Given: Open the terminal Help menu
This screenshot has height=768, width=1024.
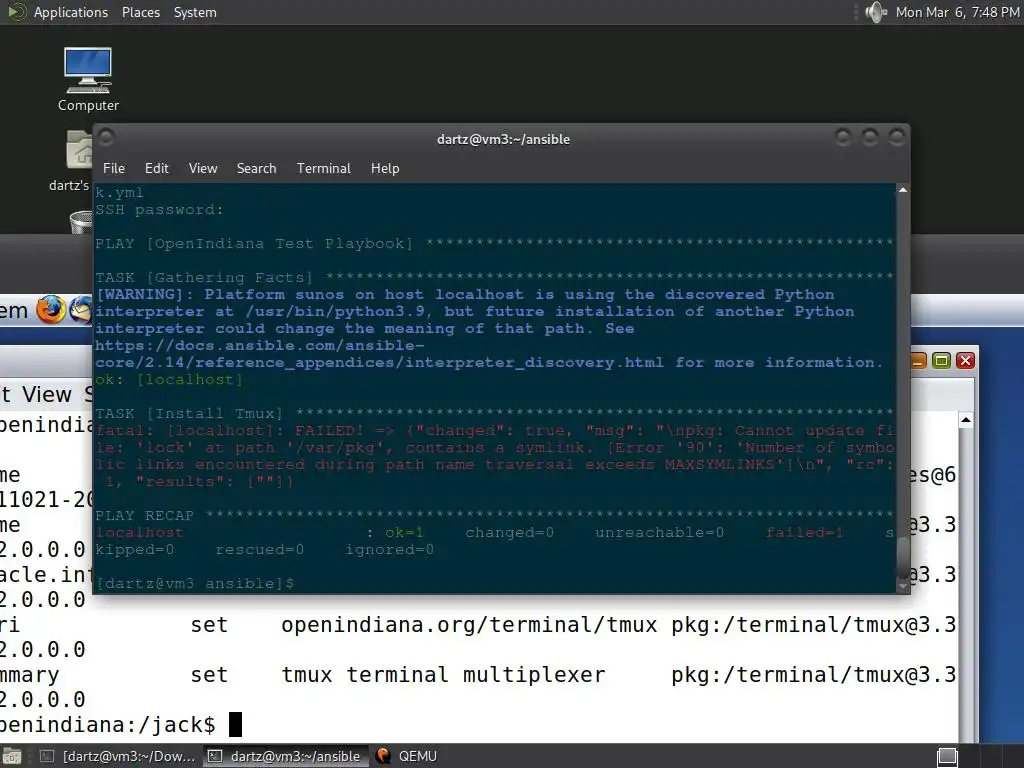Looking at the screenshot, I should 385,168.
